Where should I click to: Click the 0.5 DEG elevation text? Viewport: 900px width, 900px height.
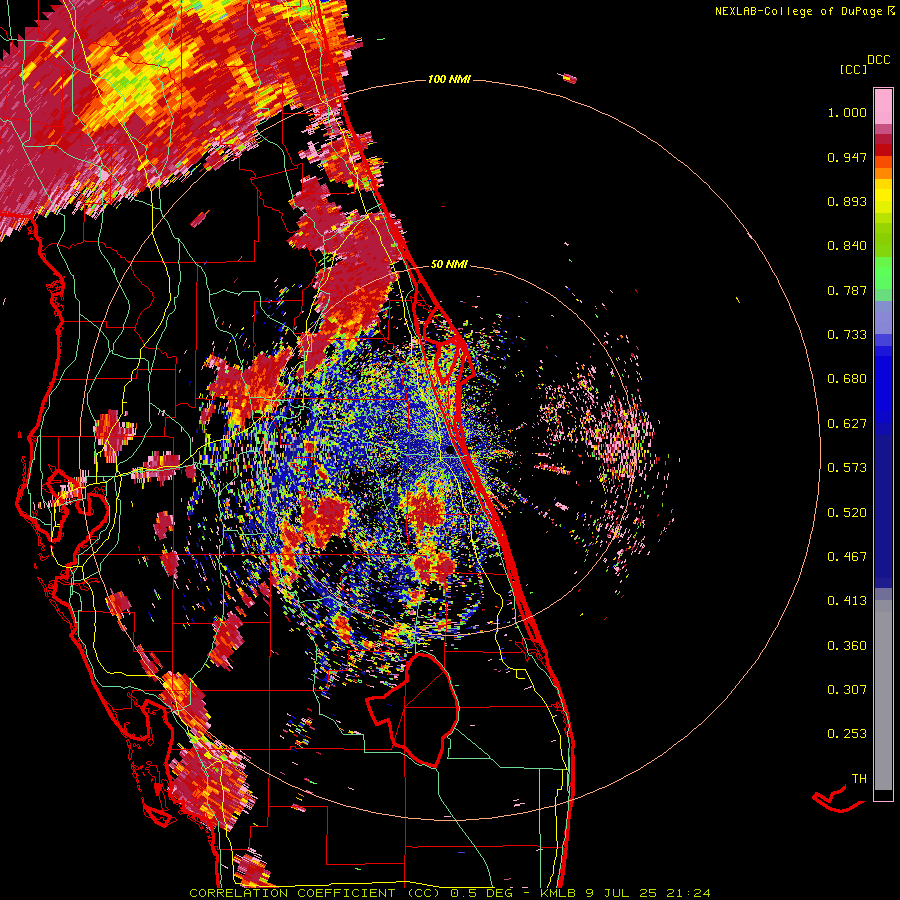click(481, 893)
